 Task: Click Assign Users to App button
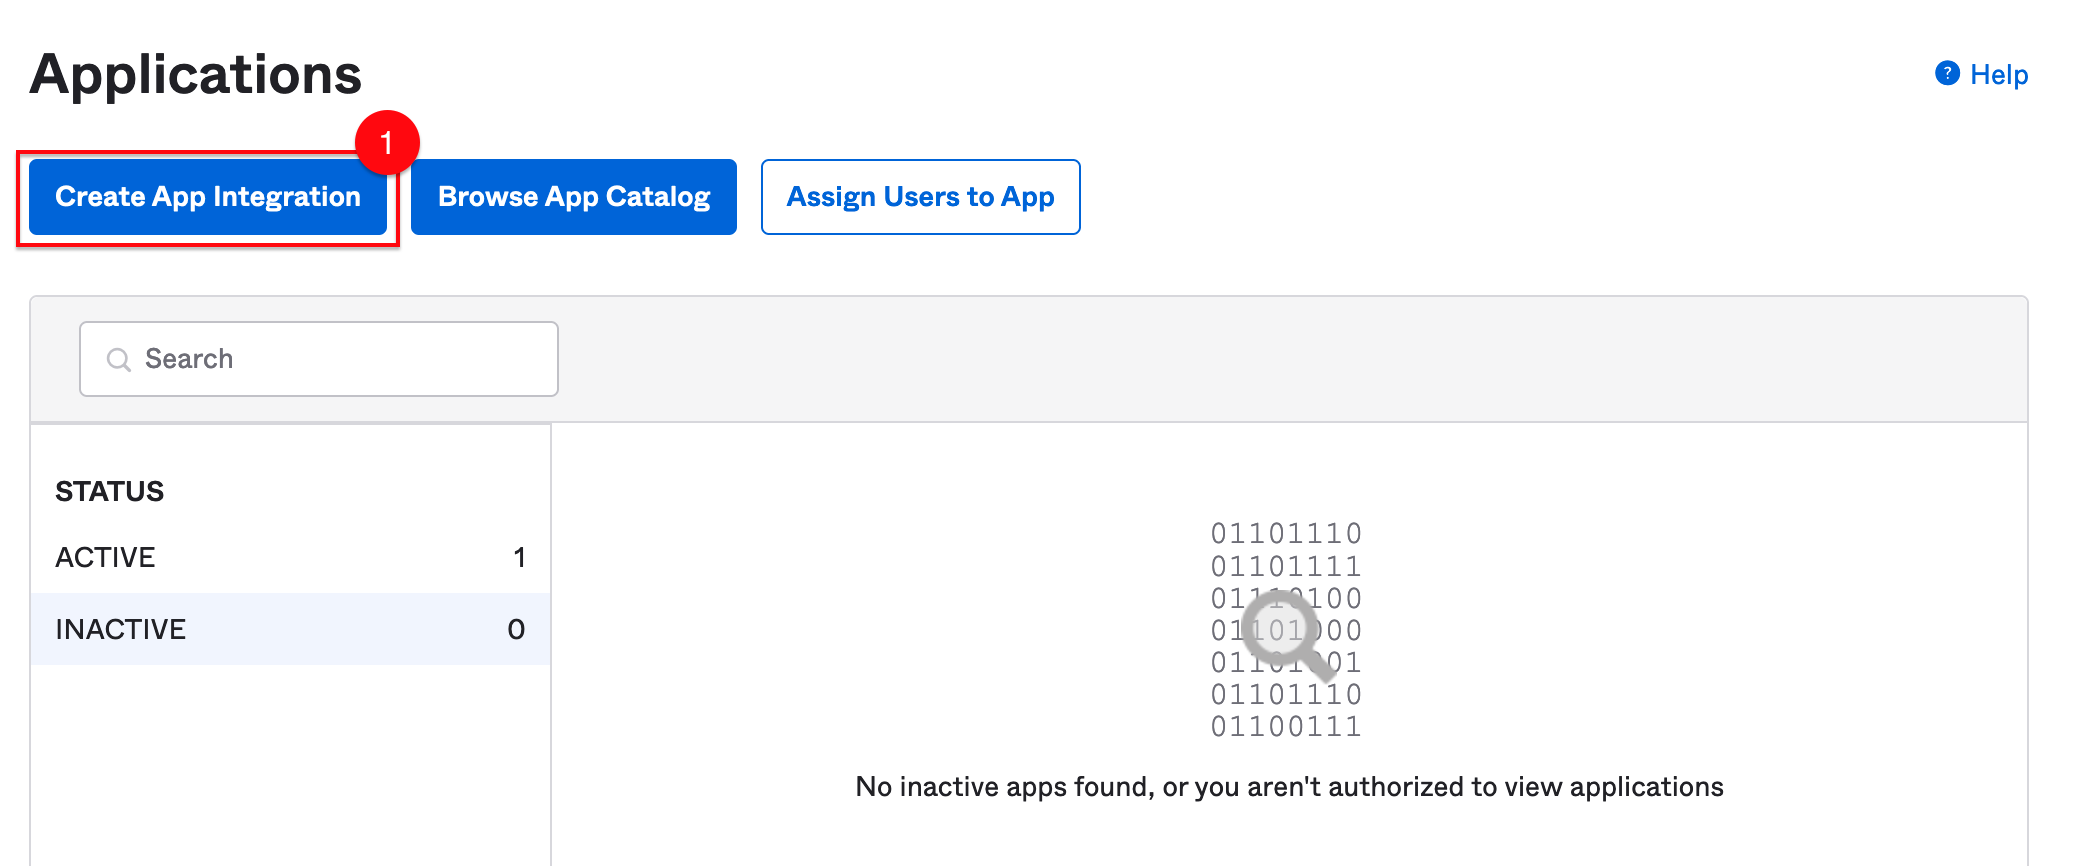pos(921,197)
